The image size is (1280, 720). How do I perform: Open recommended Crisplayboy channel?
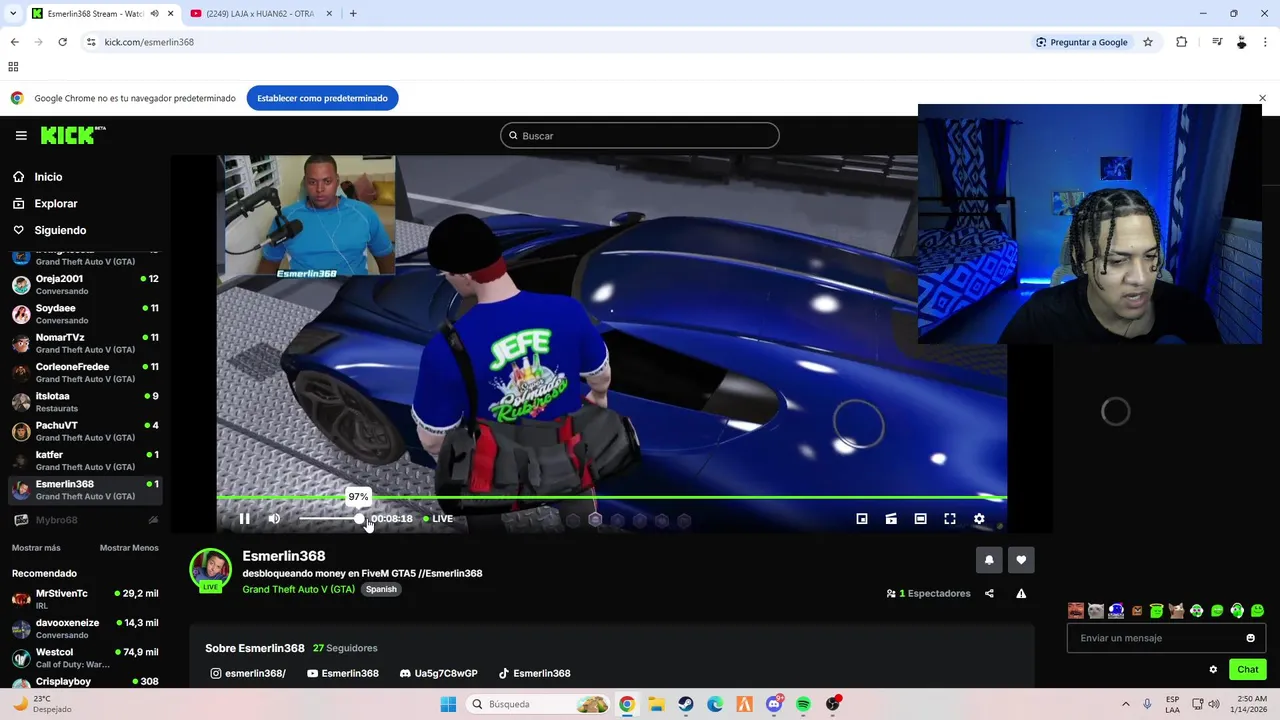[x=85, y=682]
